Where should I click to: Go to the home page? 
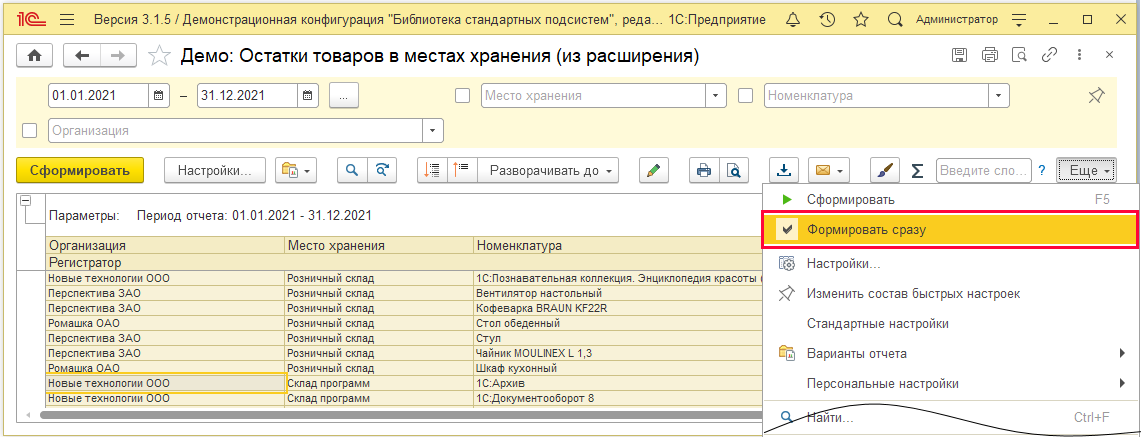36,55
